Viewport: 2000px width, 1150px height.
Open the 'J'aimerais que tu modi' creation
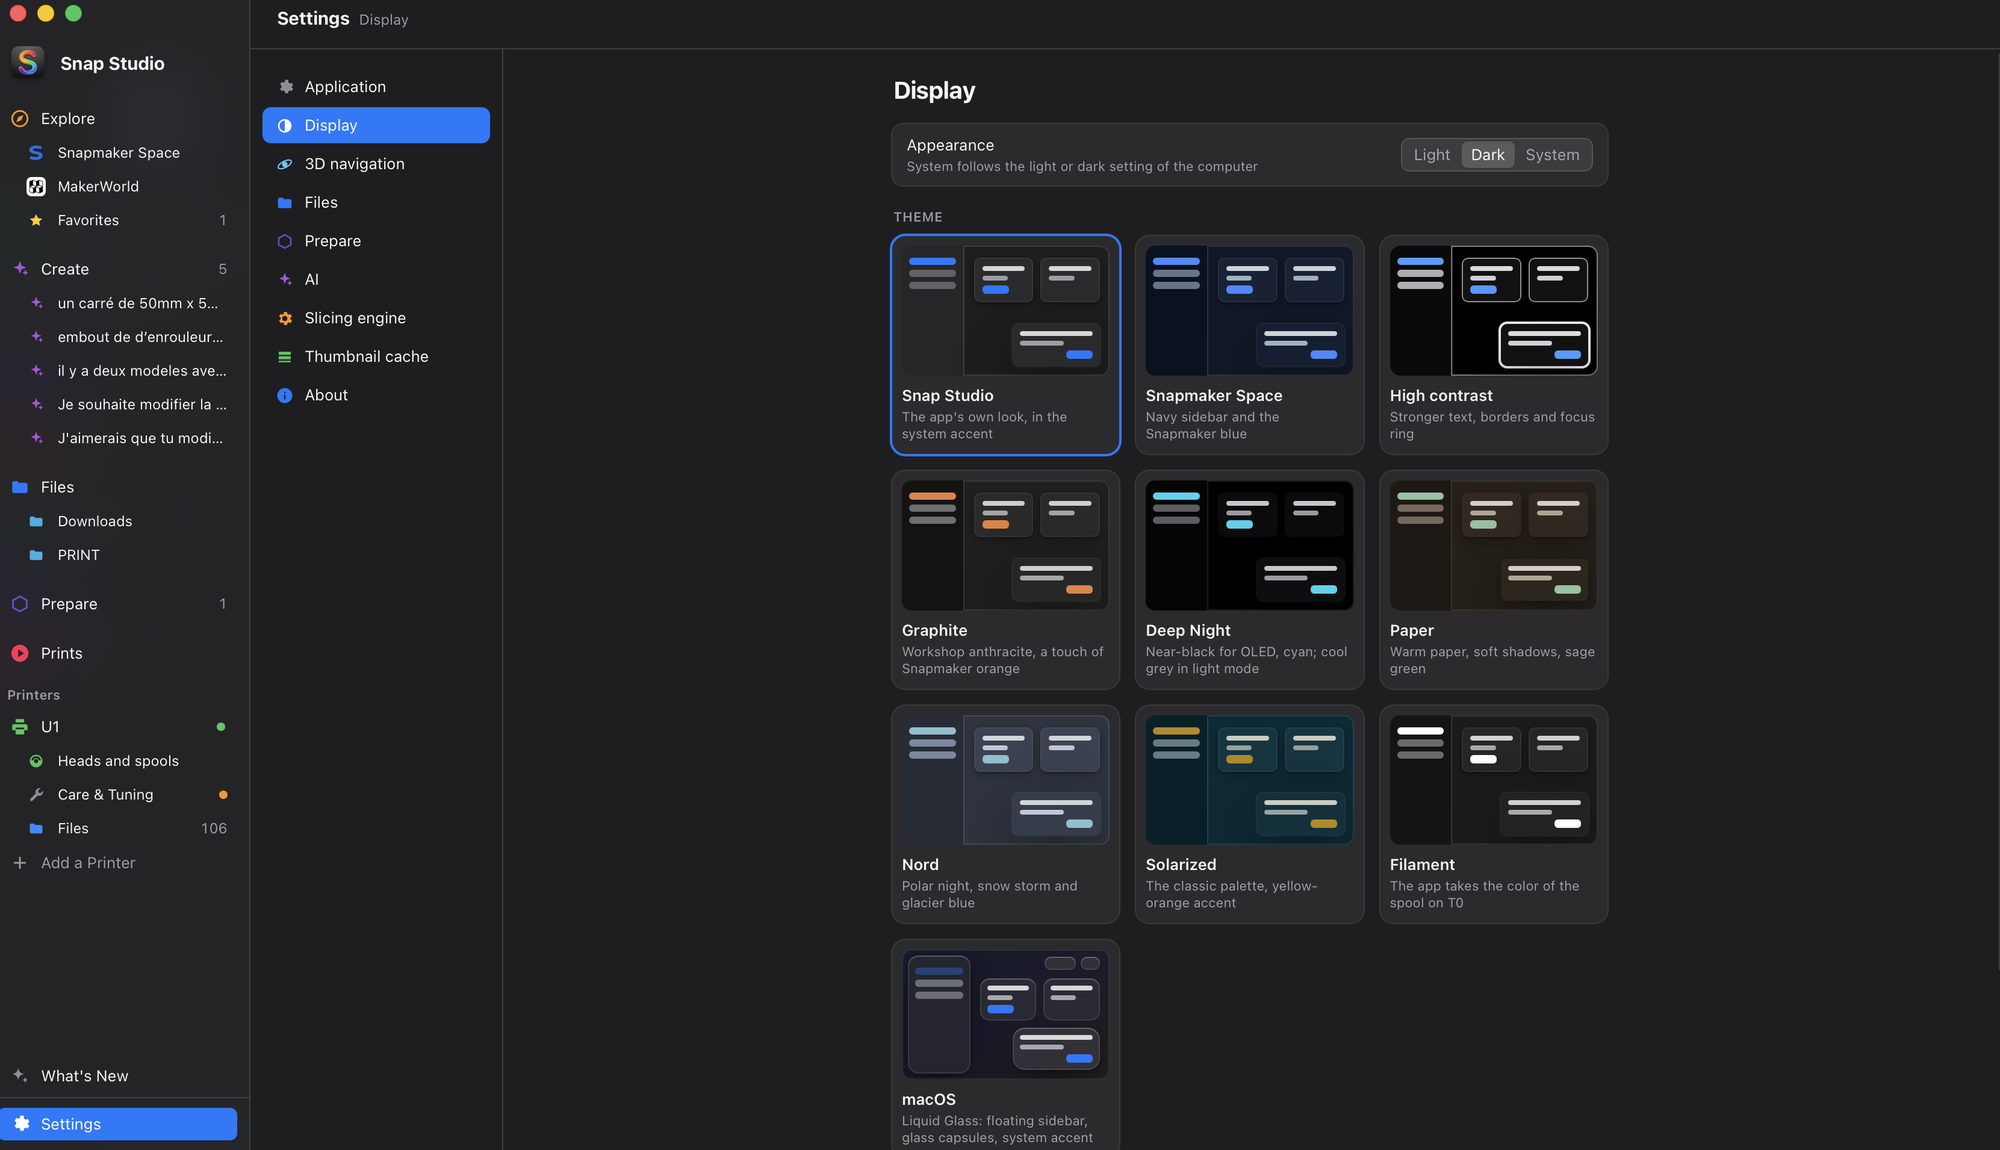pos(120,438)
